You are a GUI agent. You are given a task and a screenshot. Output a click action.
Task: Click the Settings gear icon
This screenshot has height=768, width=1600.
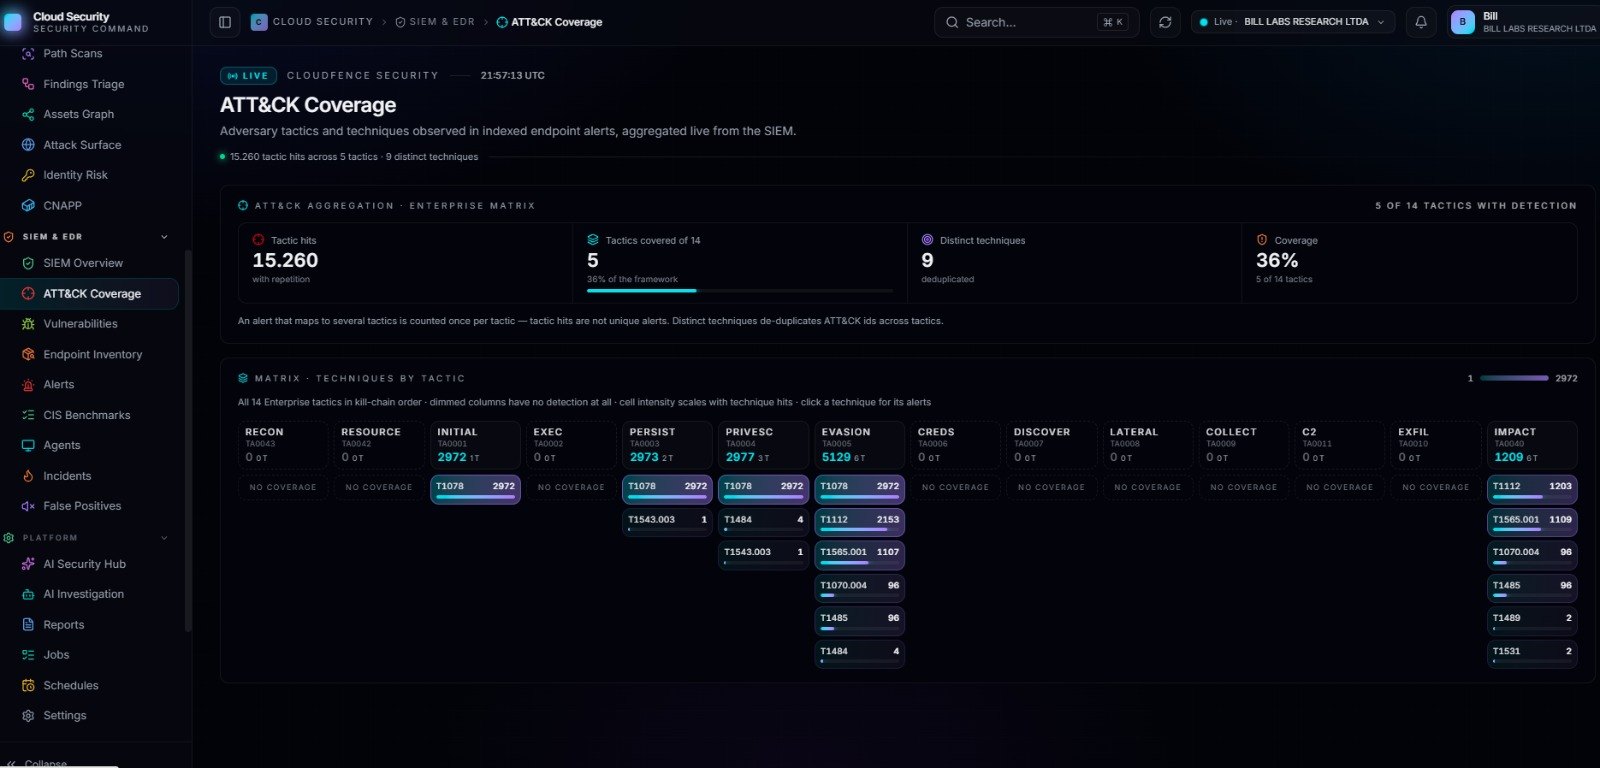(x=28, y=716)
